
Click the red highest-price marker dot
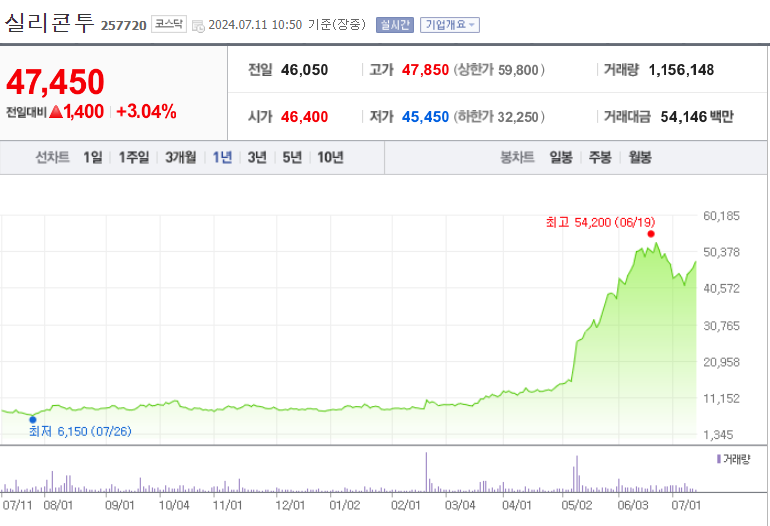[651, 234]
